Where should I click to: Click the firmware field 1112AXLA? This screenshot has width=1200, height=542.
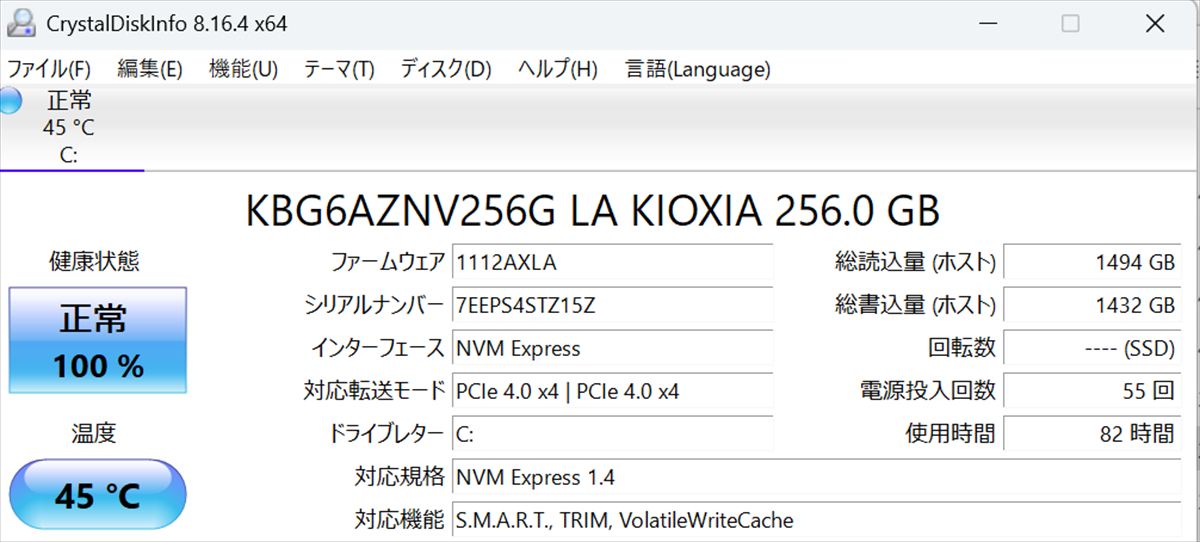tap(612, 263)
